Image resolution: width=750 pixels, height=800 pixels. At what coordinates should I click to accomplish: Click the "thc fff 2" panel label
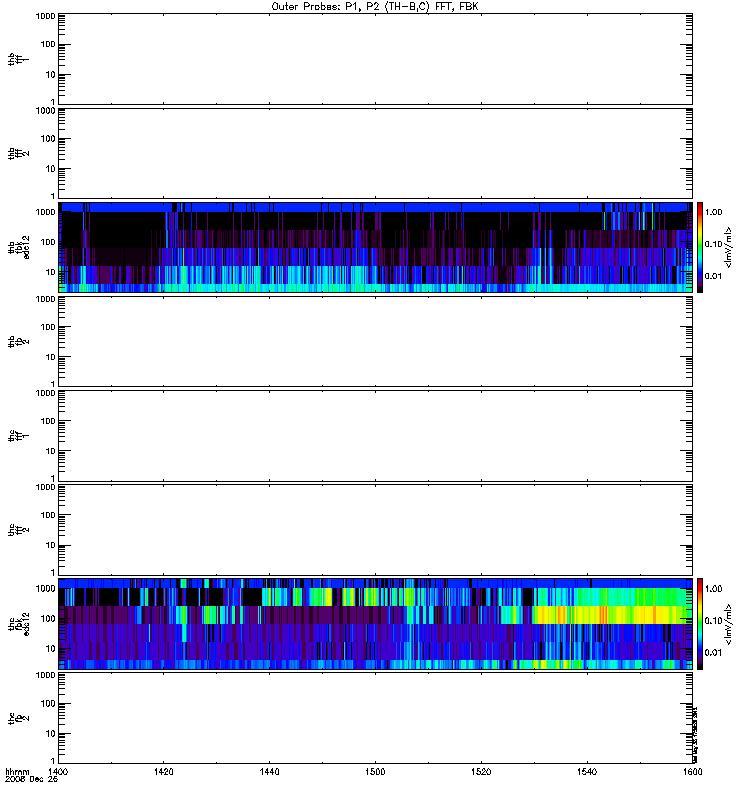(x=18, y=530)
